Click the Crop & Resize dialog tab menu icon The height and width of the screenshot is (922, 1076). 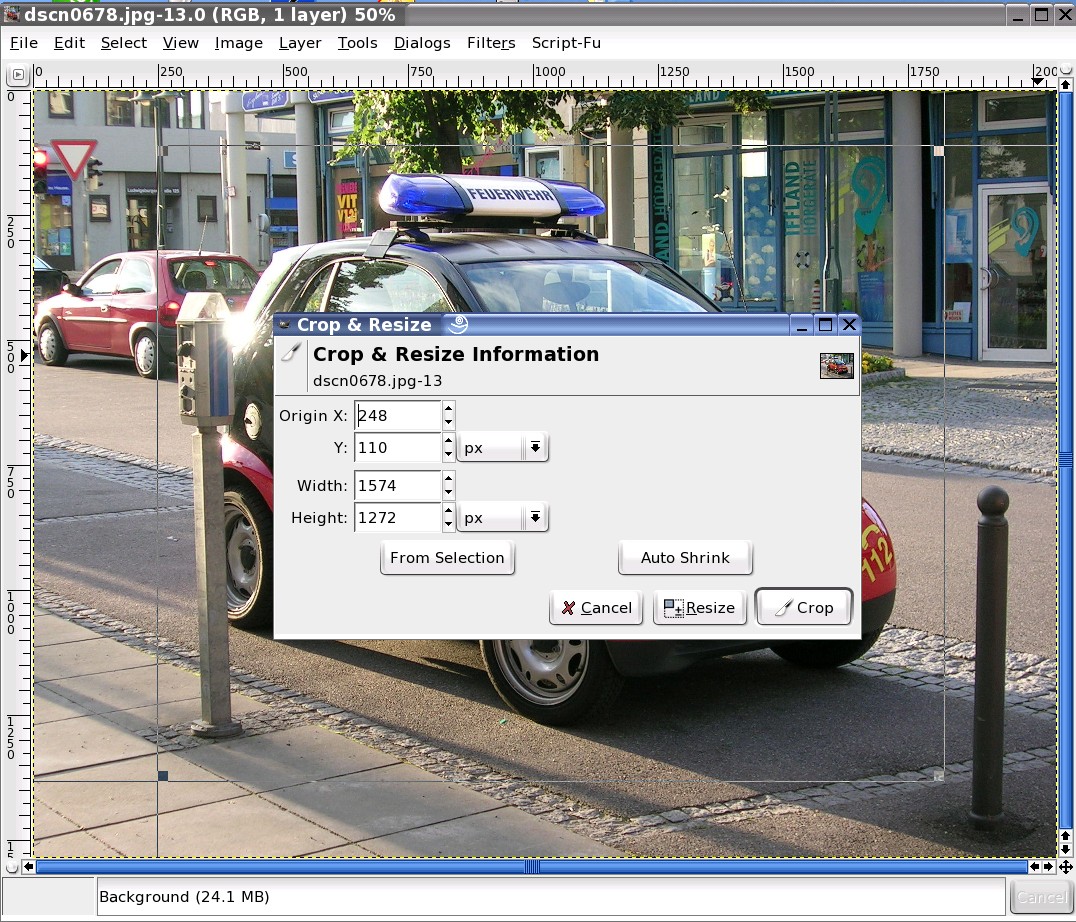click(457, 324)
